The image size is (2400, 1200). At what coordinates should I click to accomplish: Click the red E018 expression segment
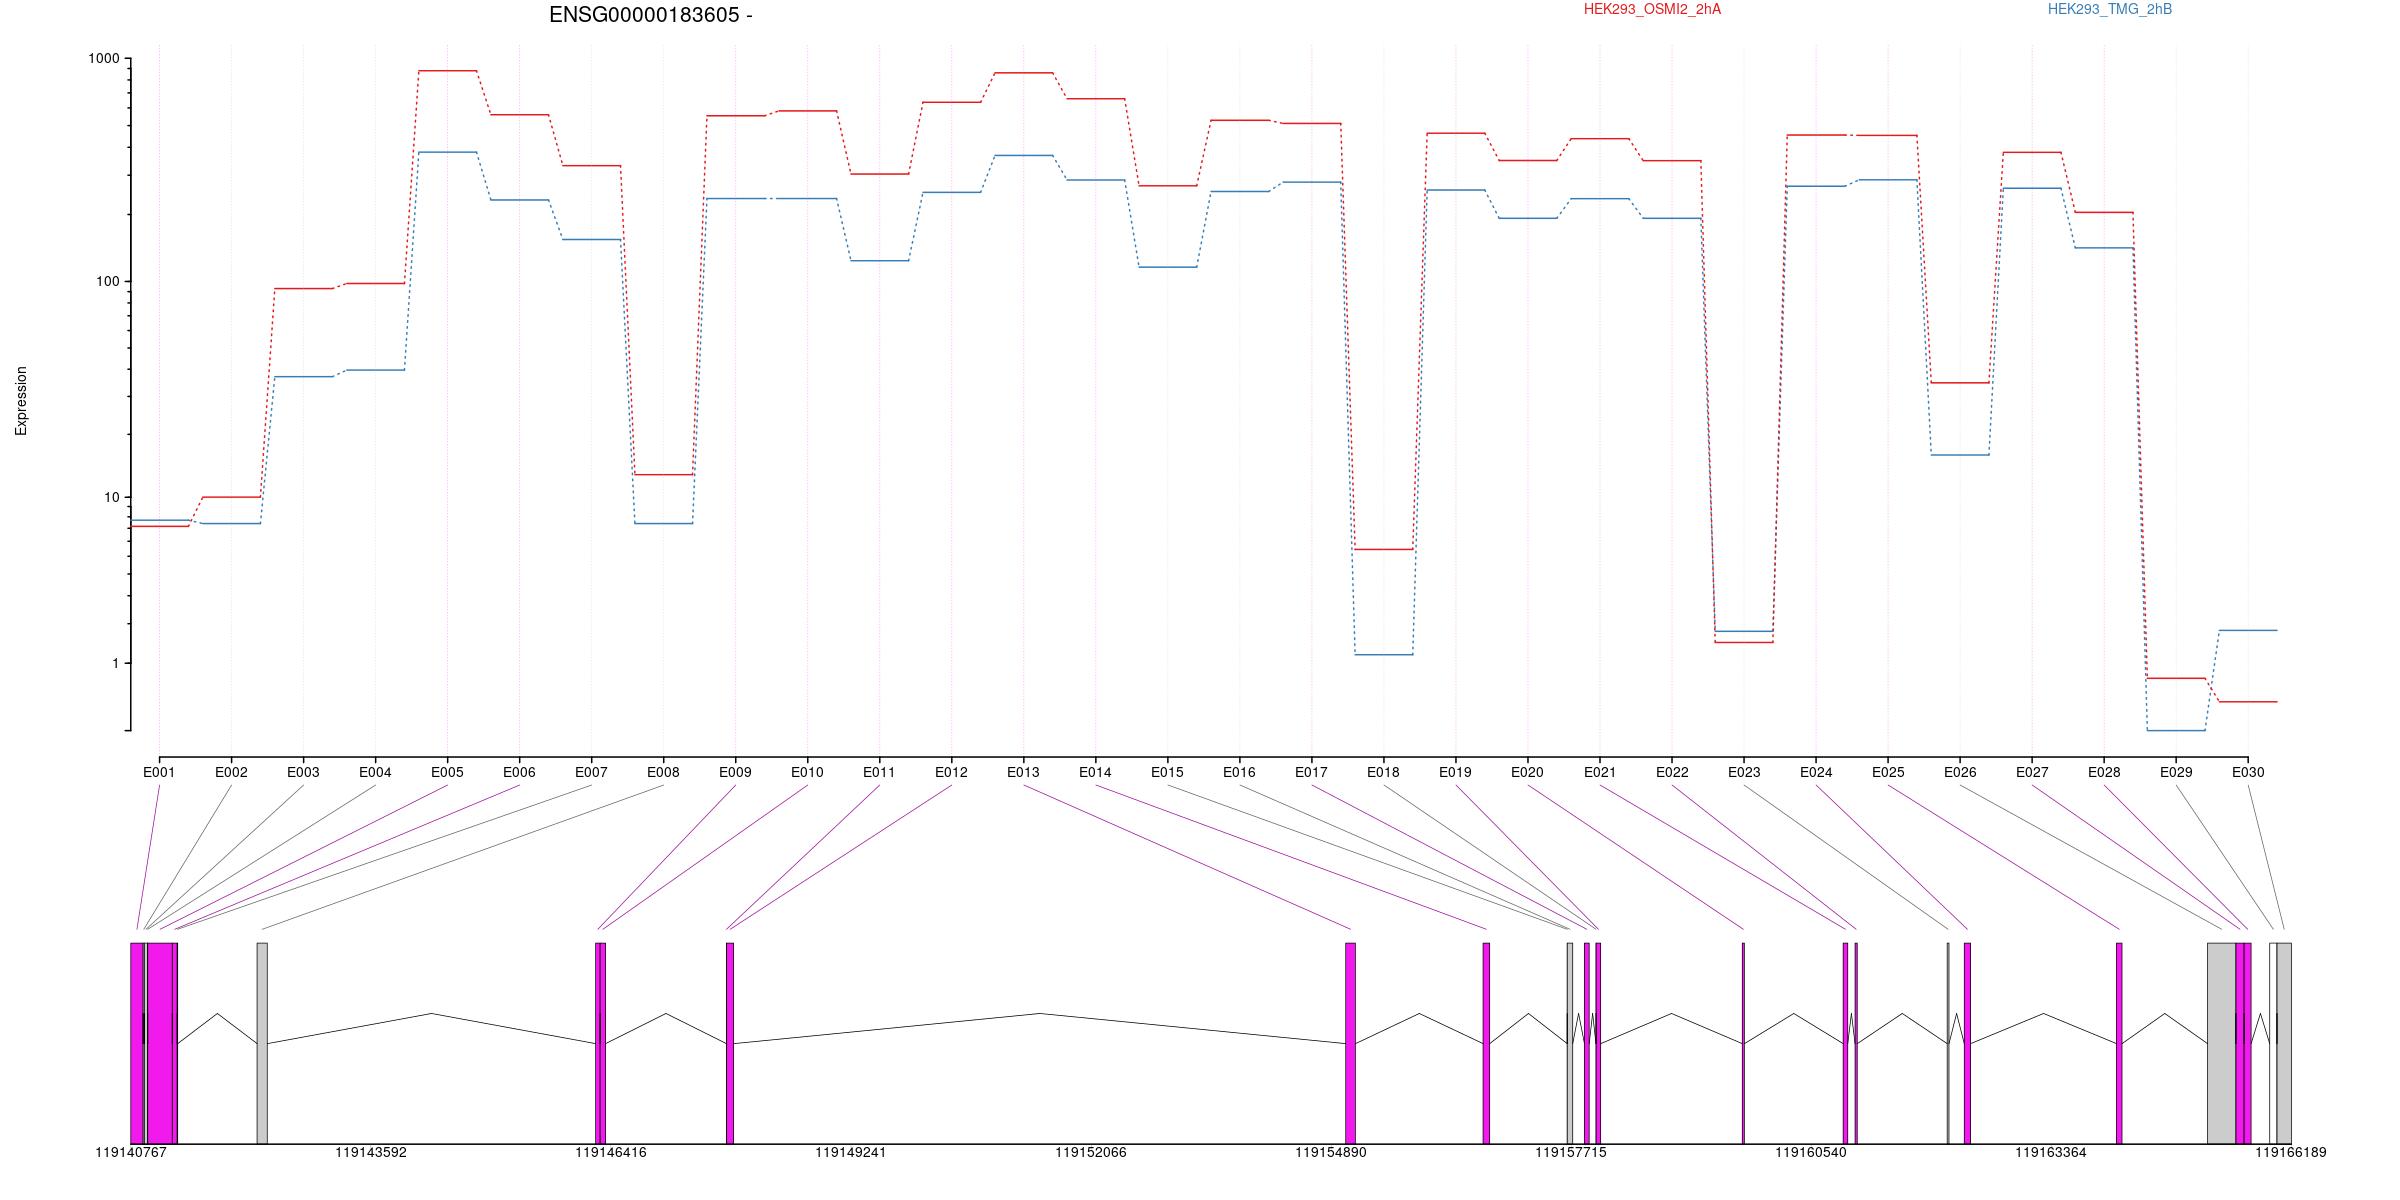1383,549
